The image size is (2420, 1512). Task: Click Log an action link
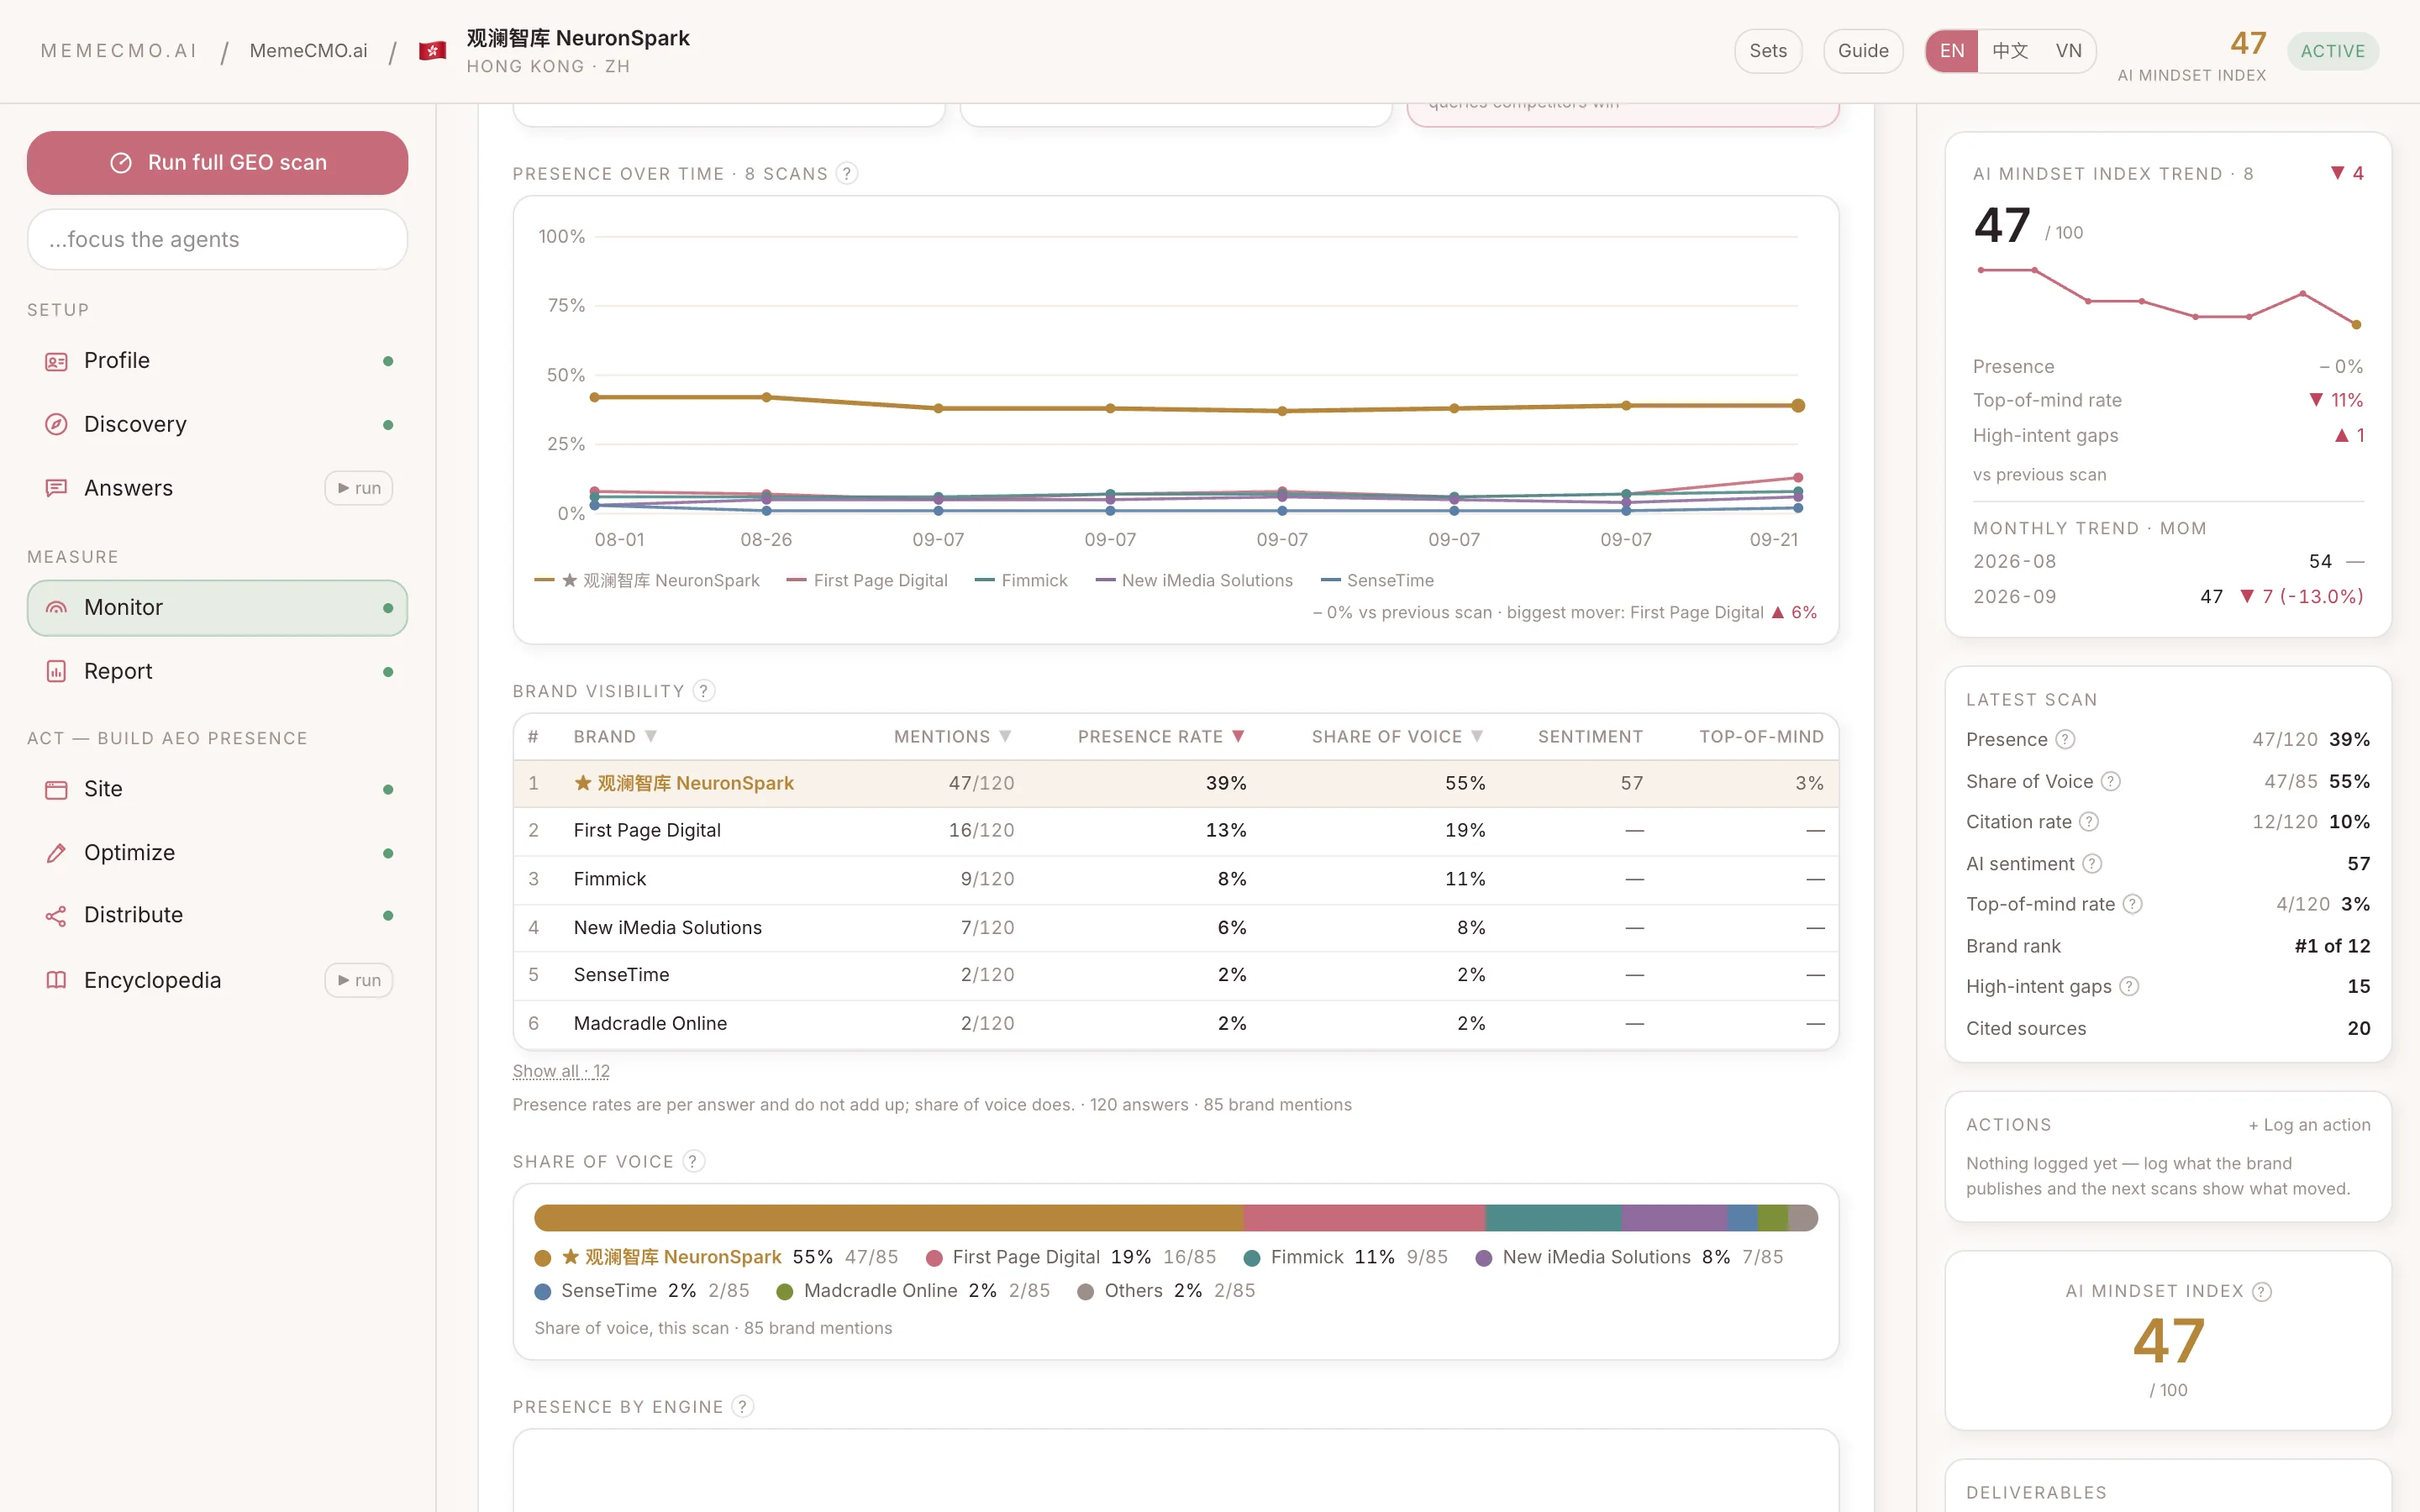pyautogui.click(x=2309, y=1124)
